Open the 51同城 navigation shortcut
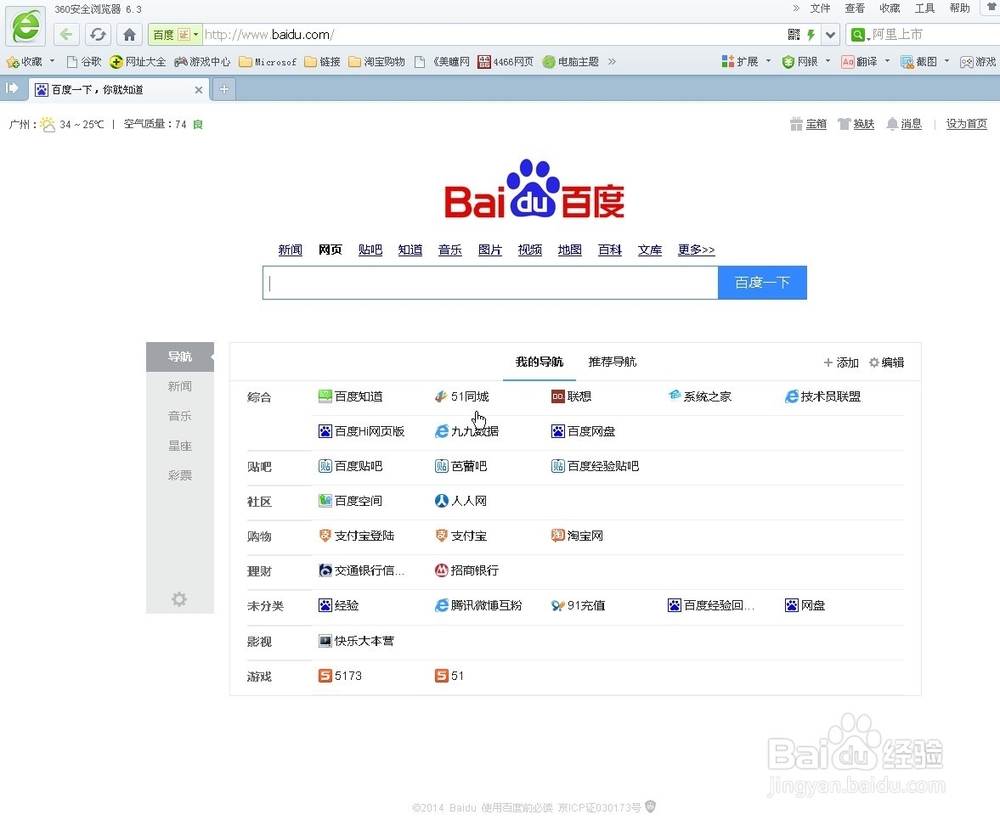This screenshot has width=1000, height=820. click(x=462, y=397)
